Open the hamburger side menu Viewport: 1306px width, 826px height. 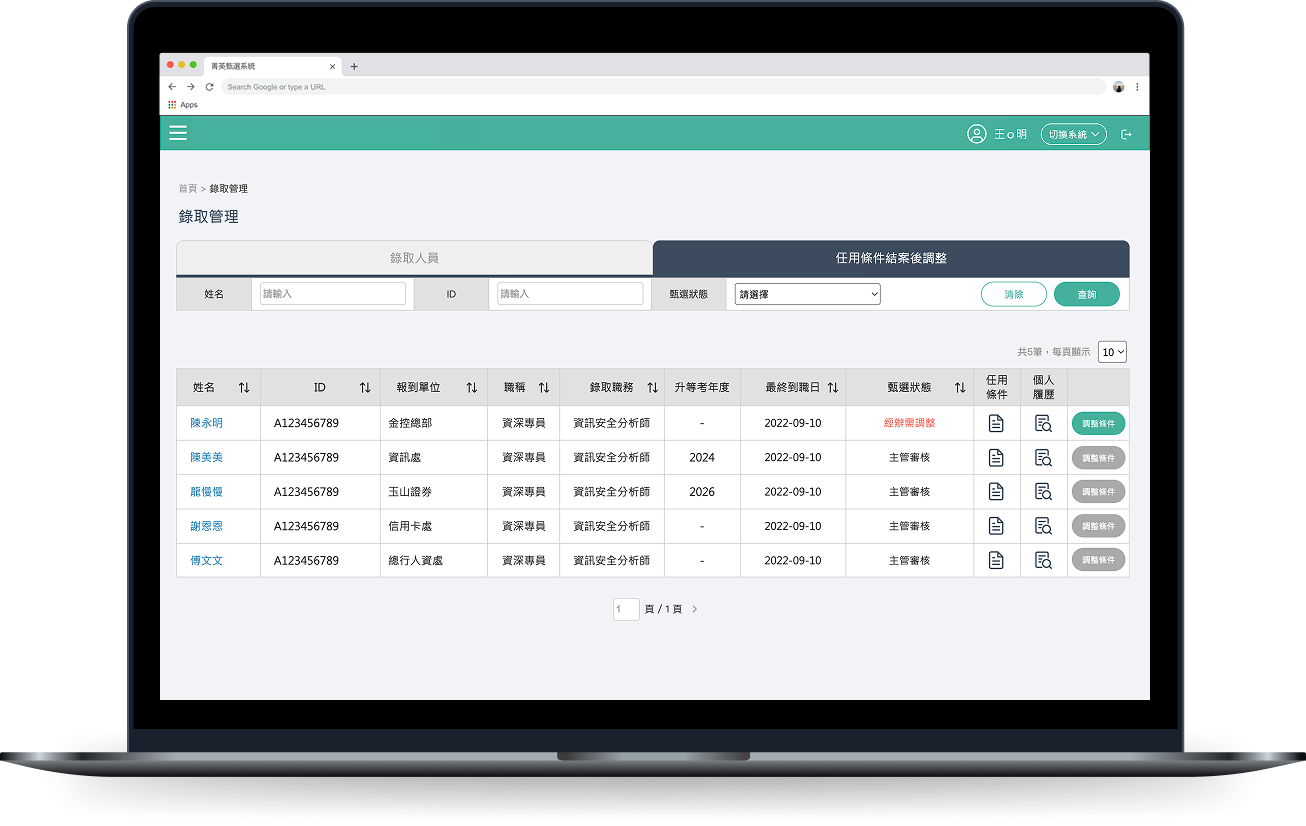(178, 133)
